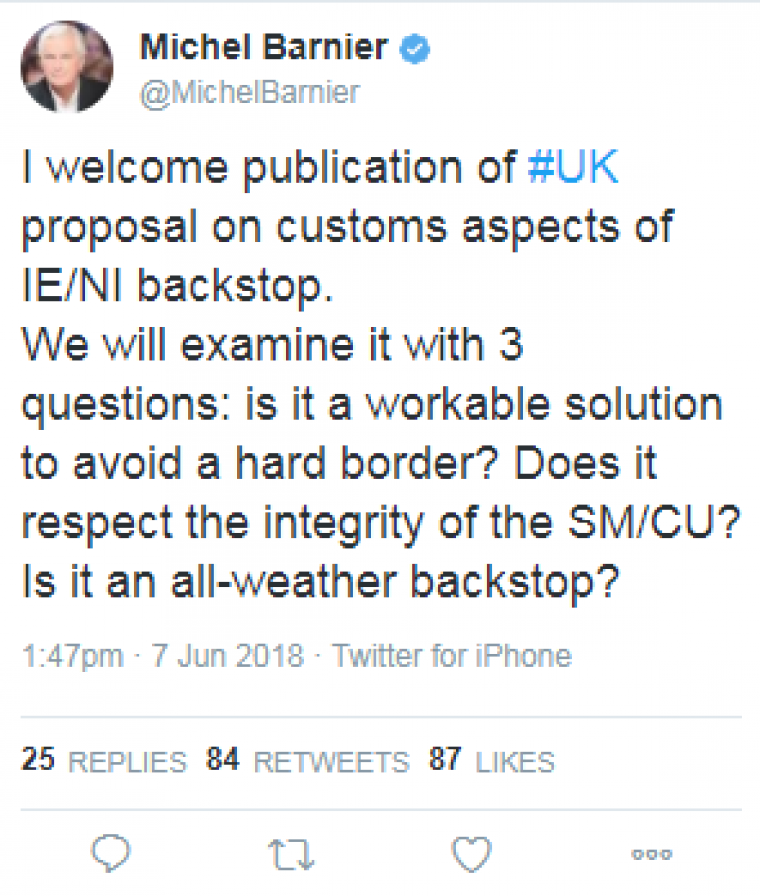Open the #UK hashtag

tap(573, 168)
